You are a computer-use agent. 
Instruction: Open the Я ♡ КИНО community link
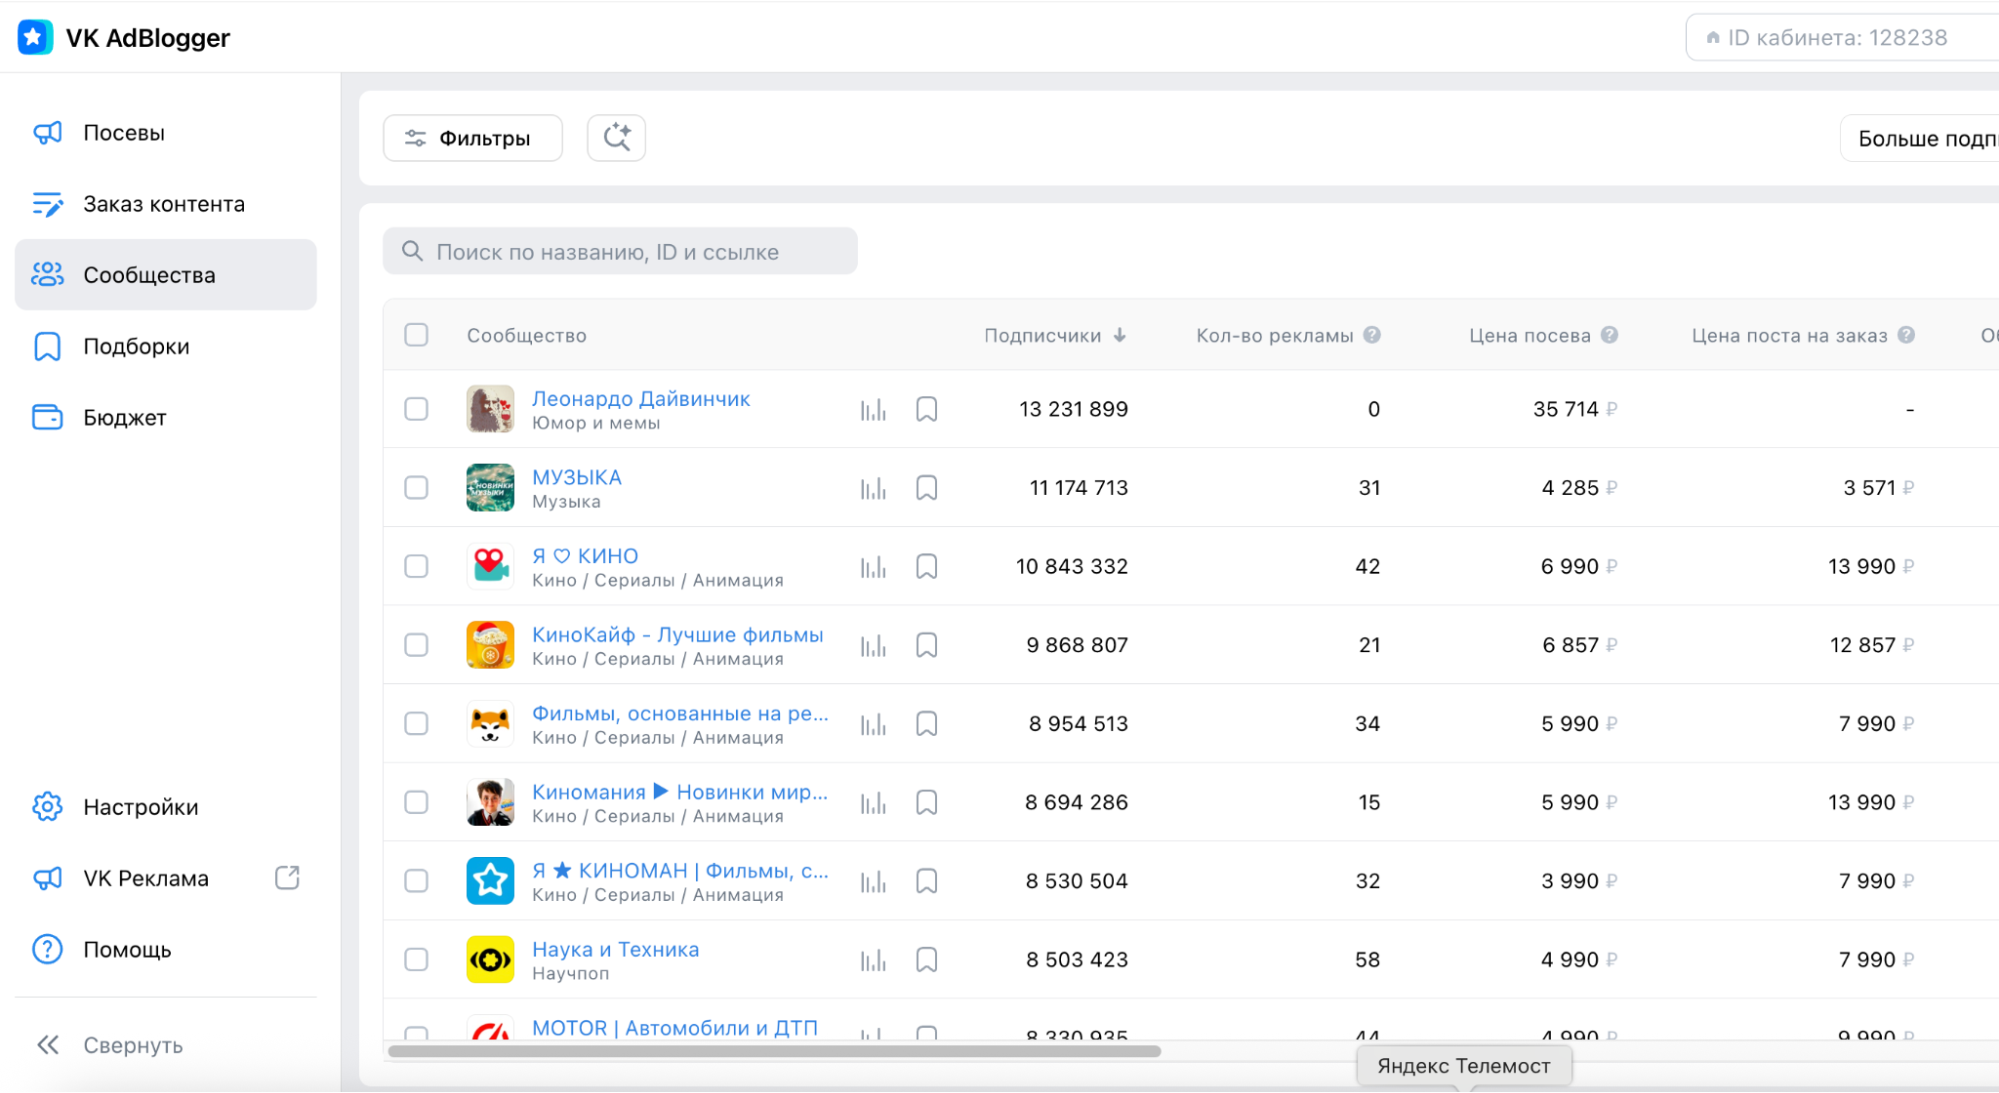(585, 556)
